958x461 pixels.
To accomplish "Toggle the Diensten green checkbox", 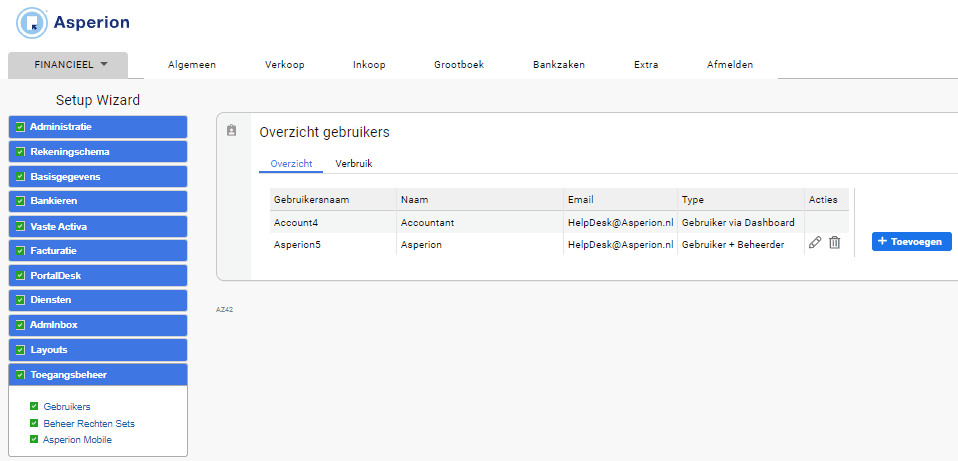I will 20,300.
